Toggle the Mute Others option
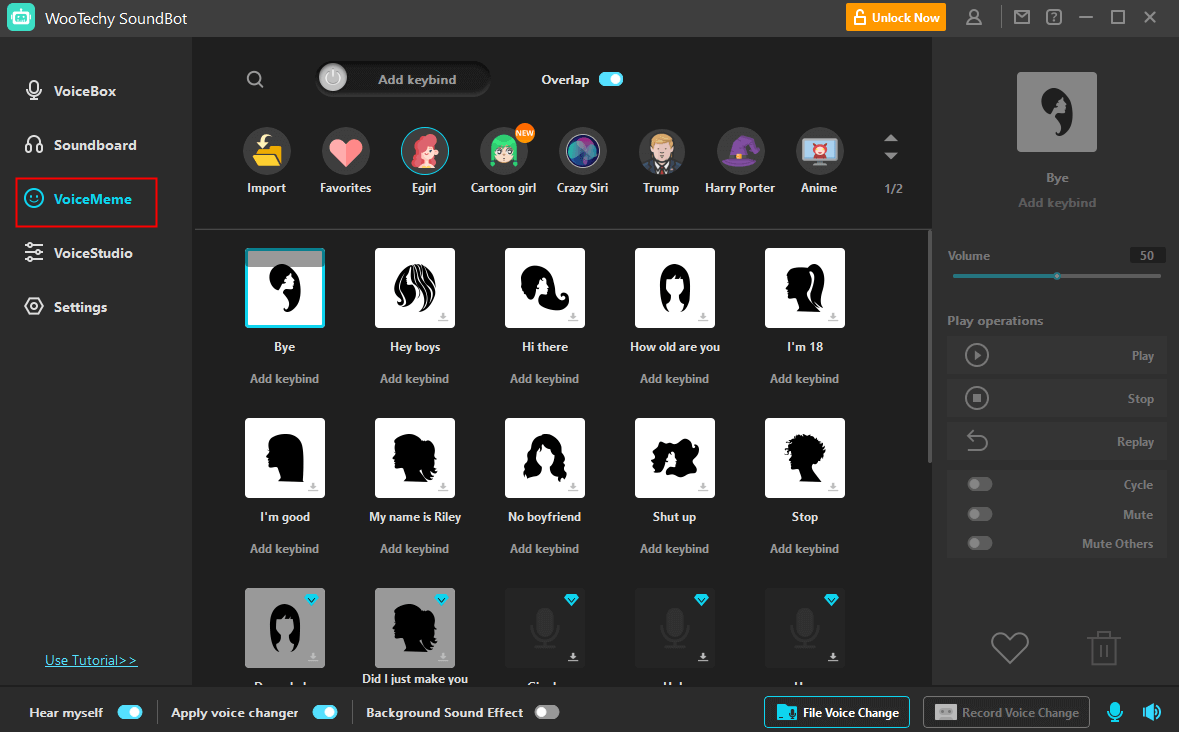This screenshot has height=732, width=1179. (x=979, y=542)
